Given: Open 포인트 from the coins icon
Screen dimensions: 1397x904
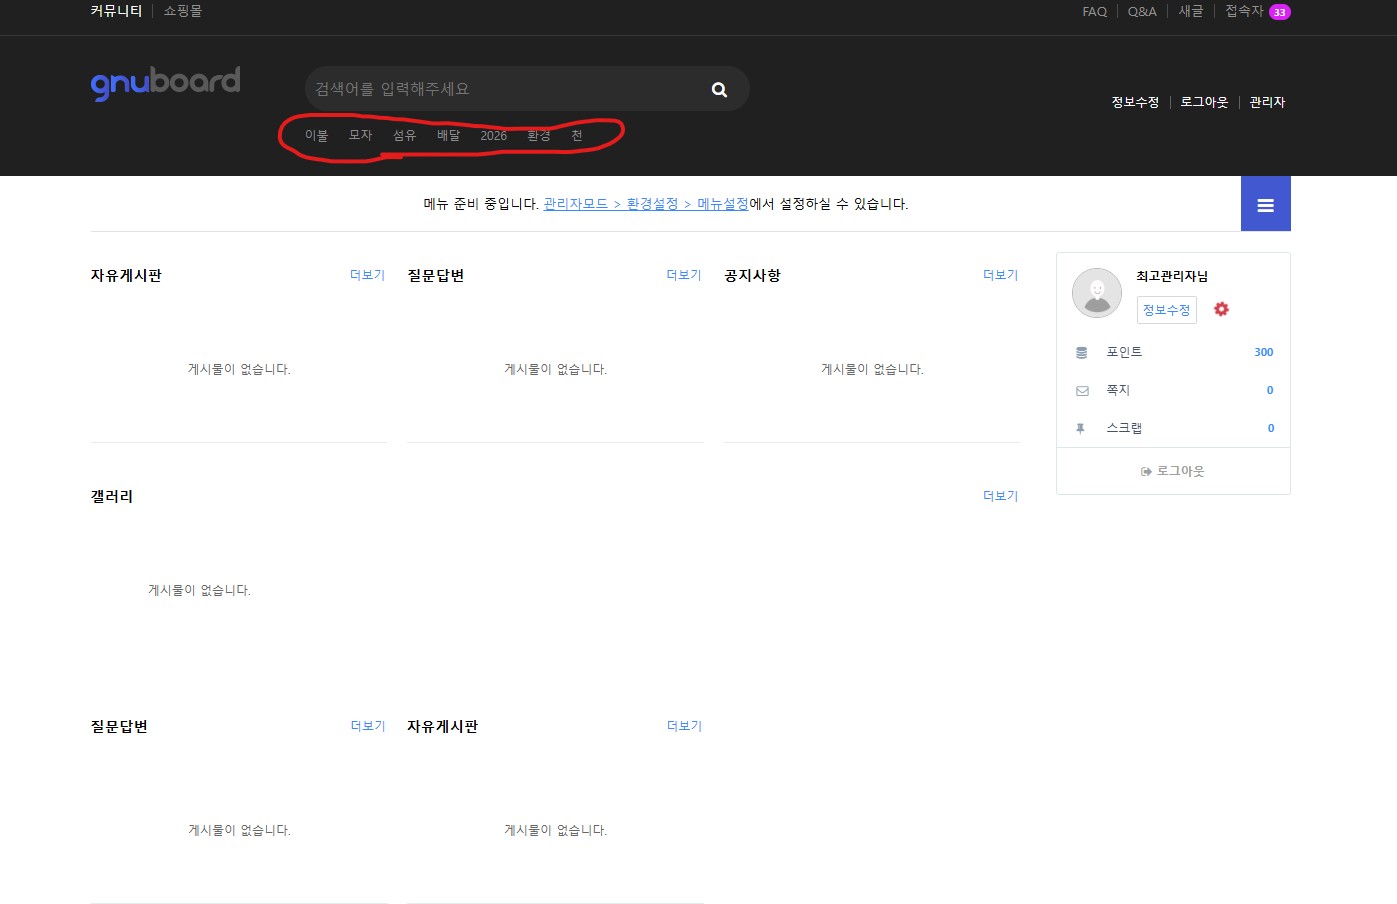Looking at the screenshot, I should (x=1082, y=352).
